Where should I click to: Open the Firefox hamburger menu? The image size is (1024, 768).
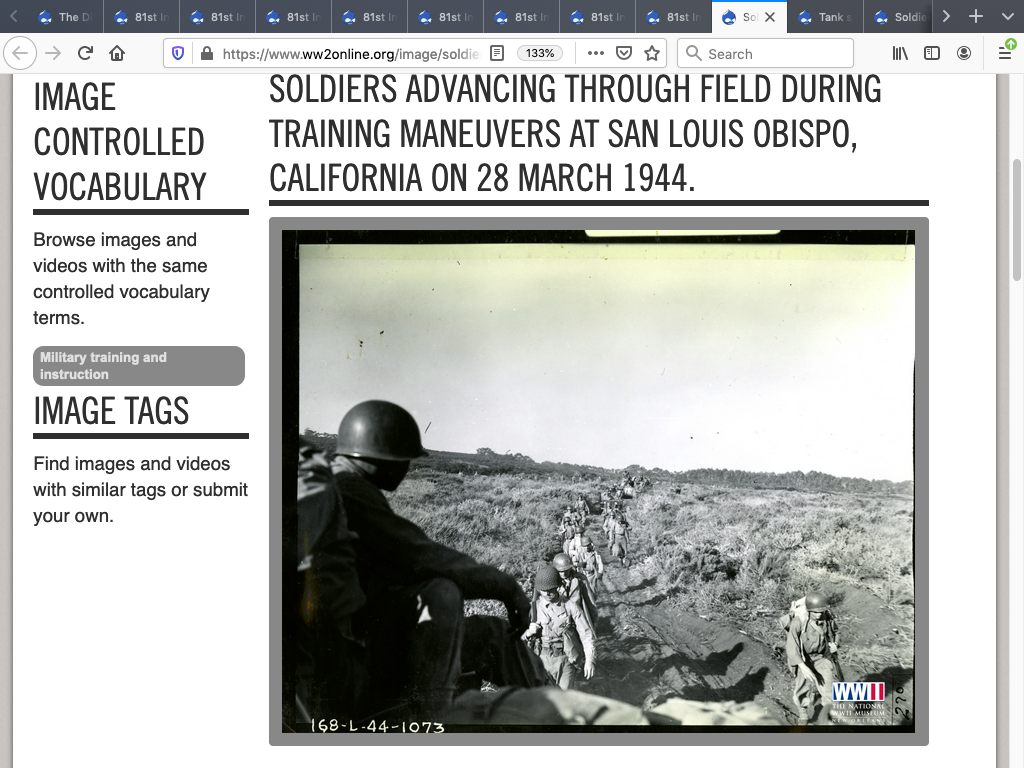pos(1005,54)
